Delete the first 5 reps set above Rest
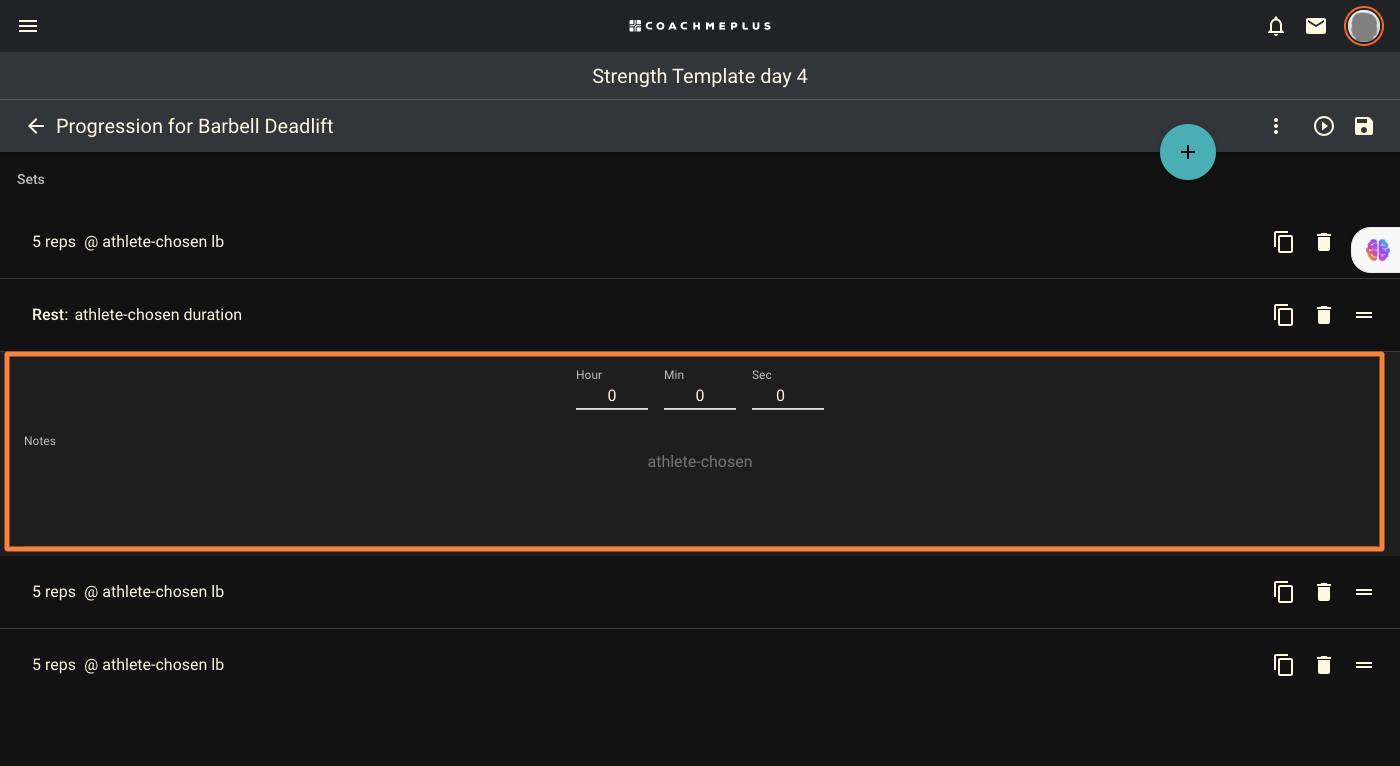 click(1324, 242)
